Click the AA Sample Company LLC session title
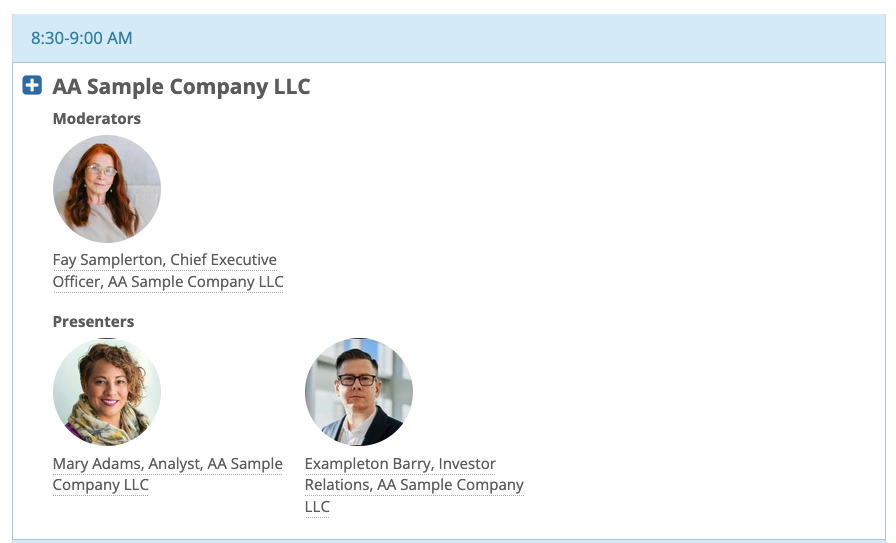 click(x=181, y=87)
